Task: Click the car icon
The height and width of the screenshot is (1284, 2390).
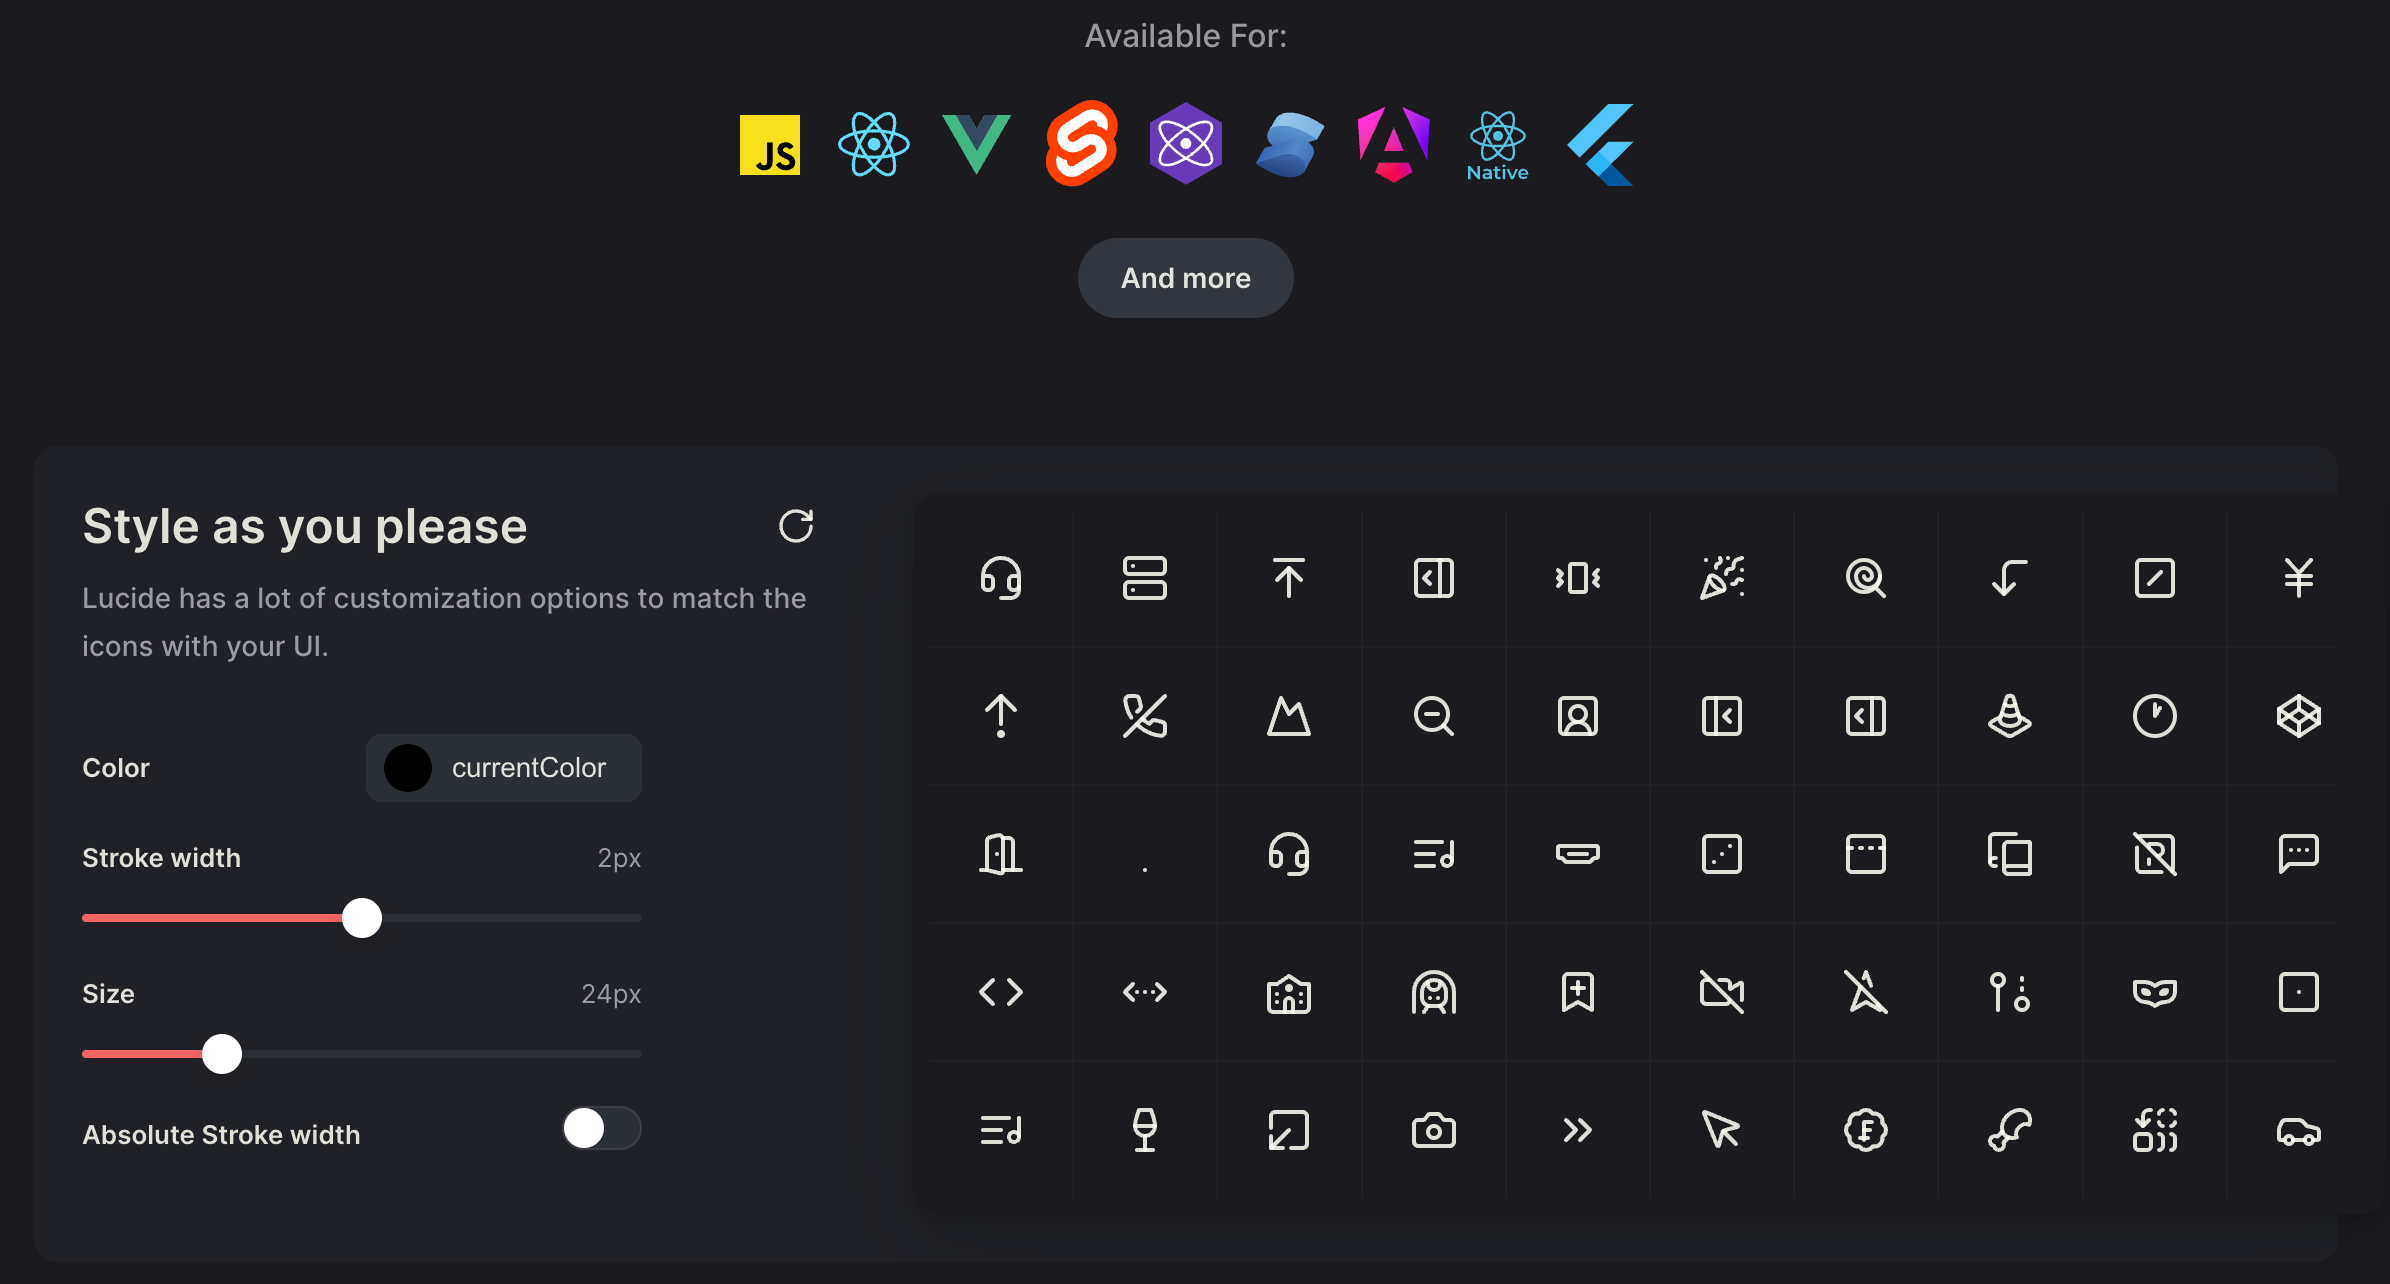Action: pos(2298,1131)
